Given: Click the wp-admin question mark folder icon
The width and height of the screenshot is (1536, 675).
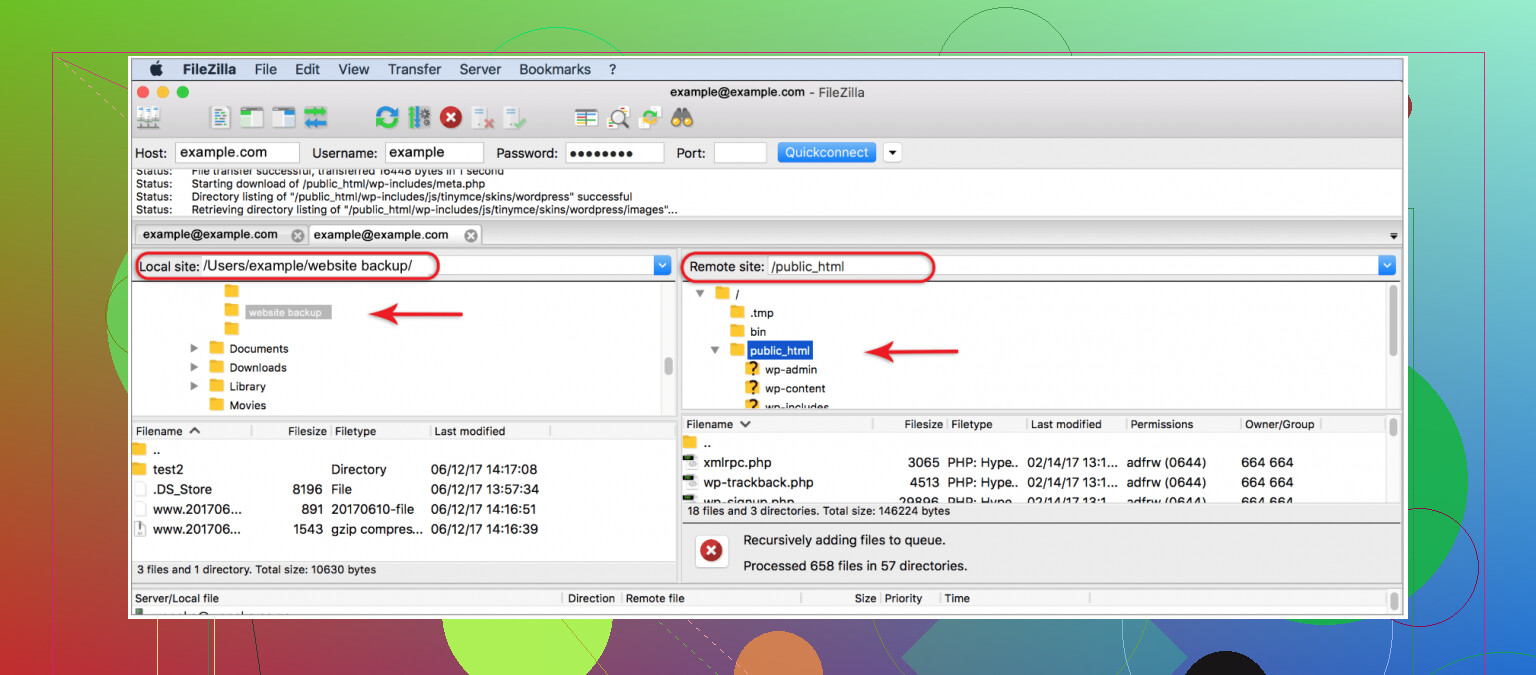Looking at the screenshot, I should (x=752, y=369).
